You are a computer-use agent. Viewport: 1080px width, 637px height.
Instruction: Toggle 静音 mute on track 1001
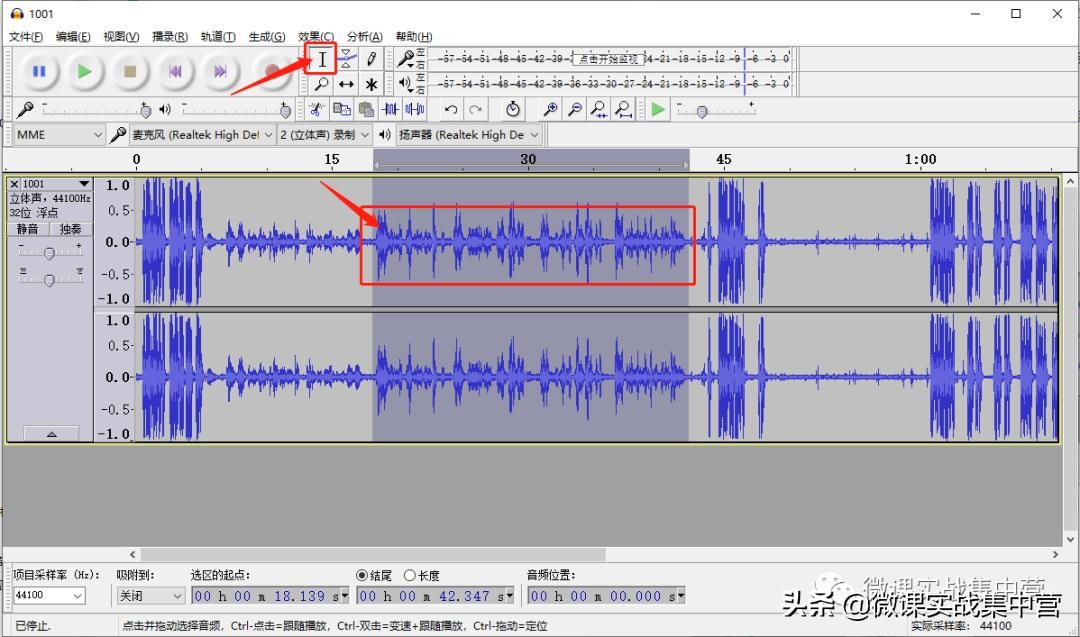[x=29, y=229]
